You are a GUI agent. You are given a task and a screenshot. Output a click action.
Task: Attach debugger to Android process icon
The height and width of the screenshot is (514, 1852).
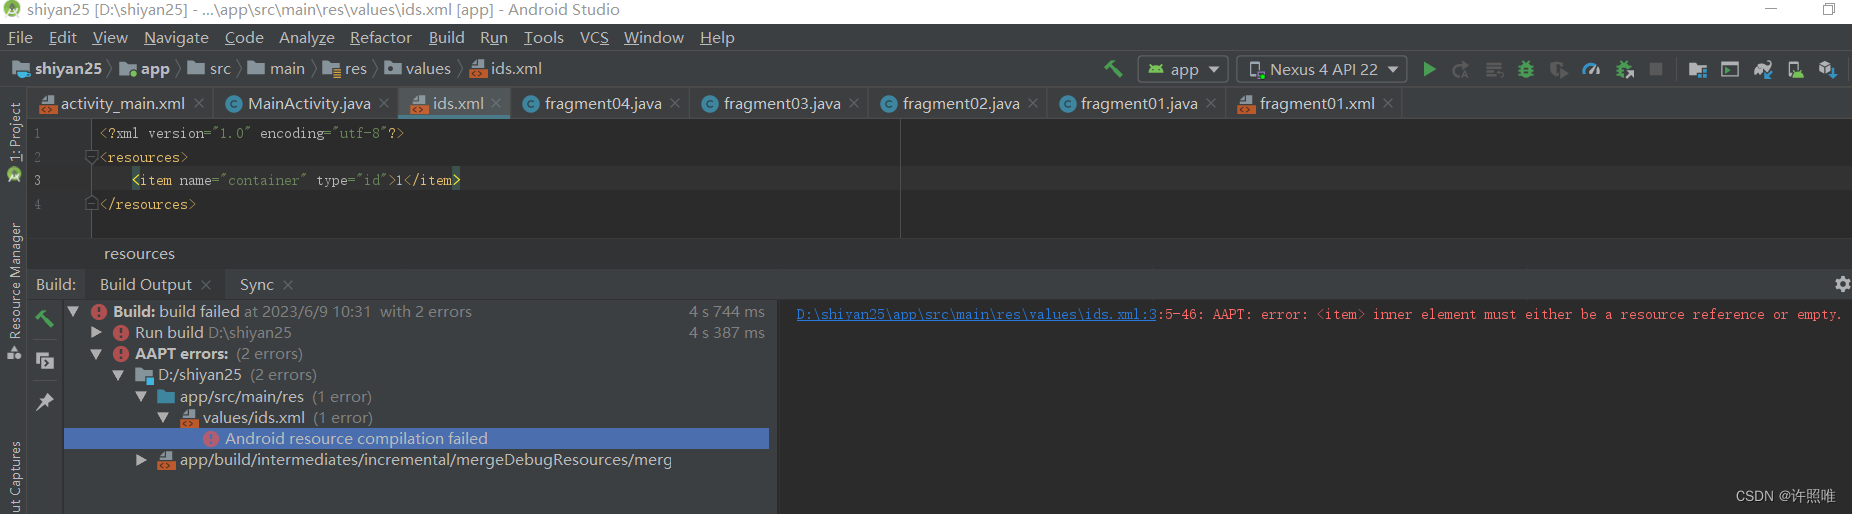click(x=1625, y=69)
